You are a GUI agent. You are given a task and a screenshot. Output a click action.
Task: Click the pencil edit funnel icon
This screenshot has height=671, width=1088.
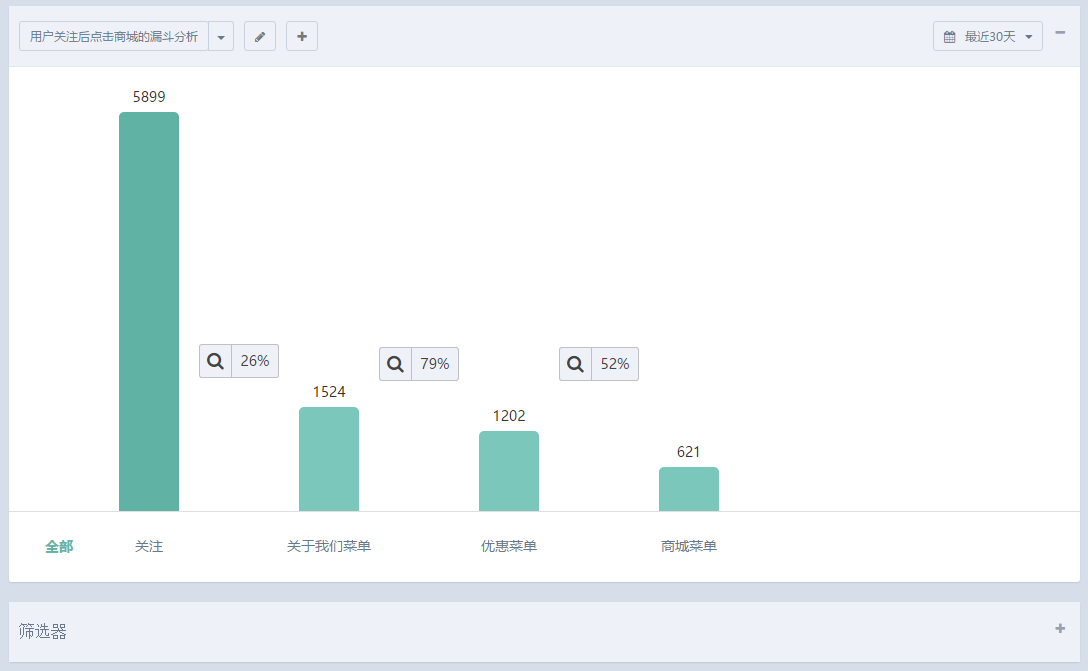click(260, 36)
